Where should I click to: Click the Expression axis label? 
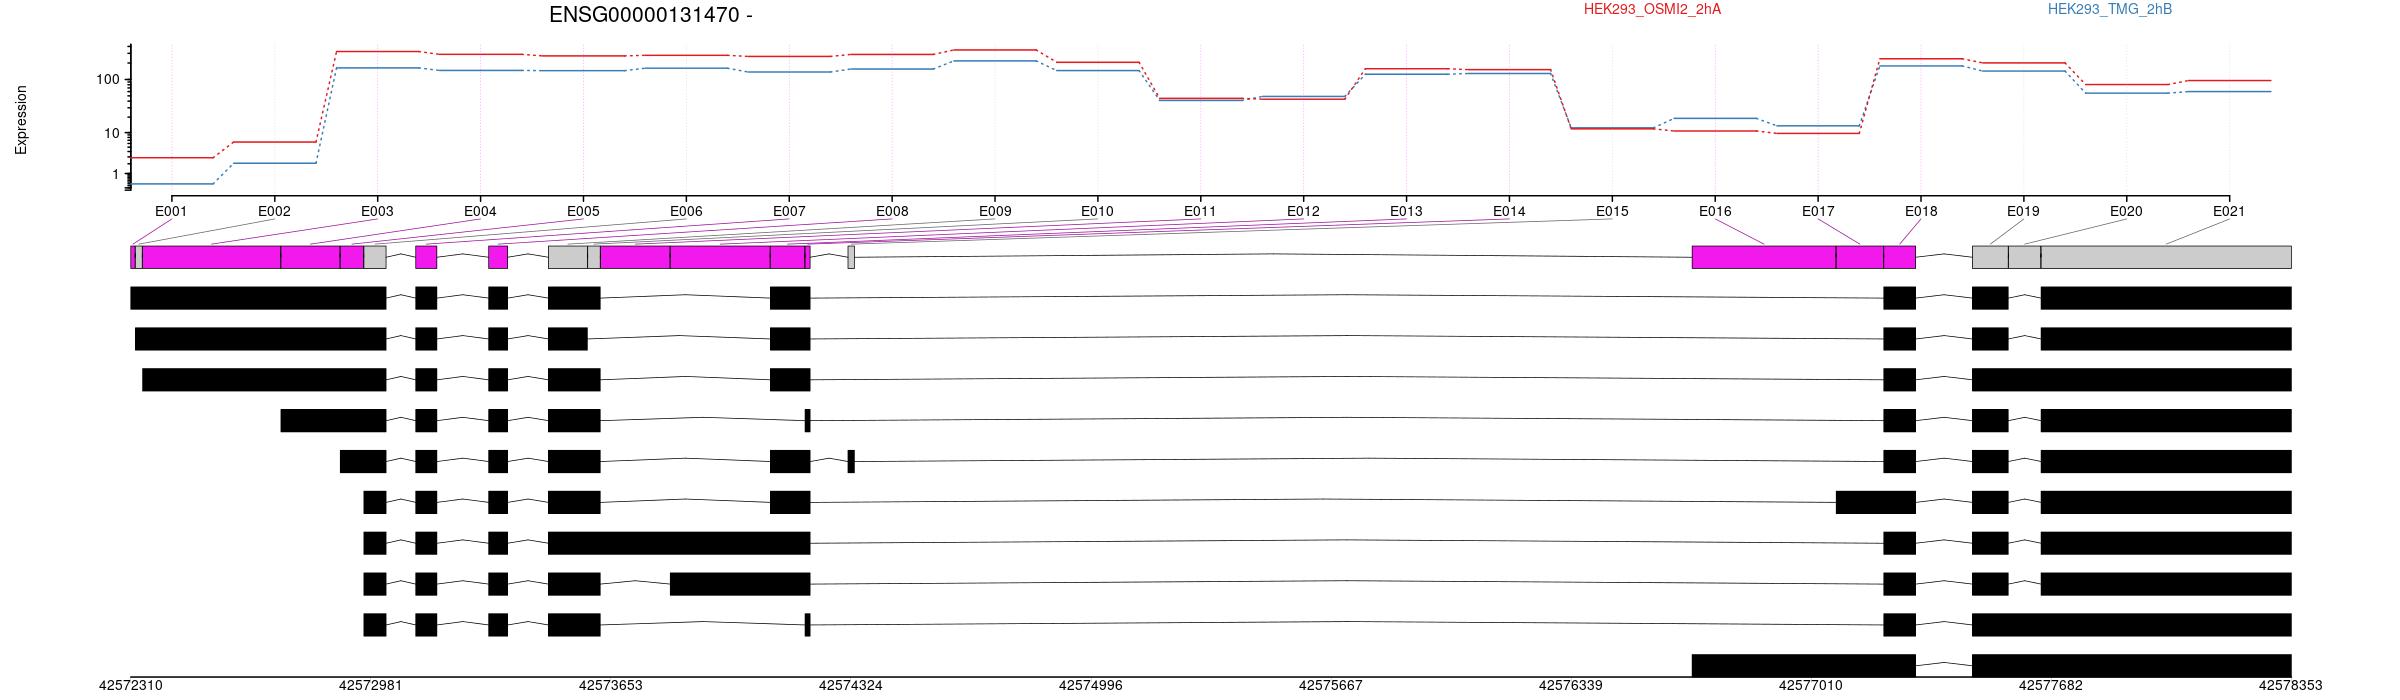[21, 120]
